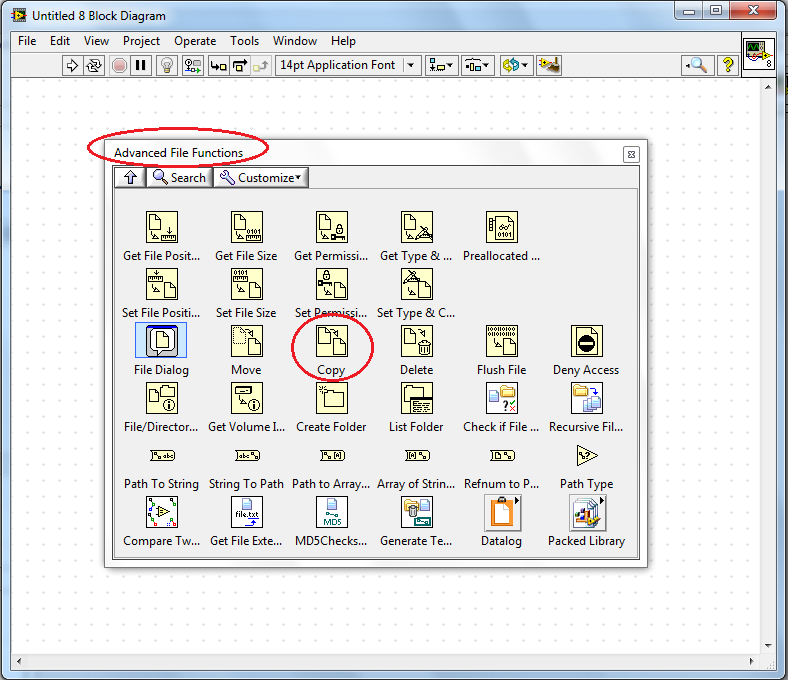Select the Refnum to Path function

(502, 455)
